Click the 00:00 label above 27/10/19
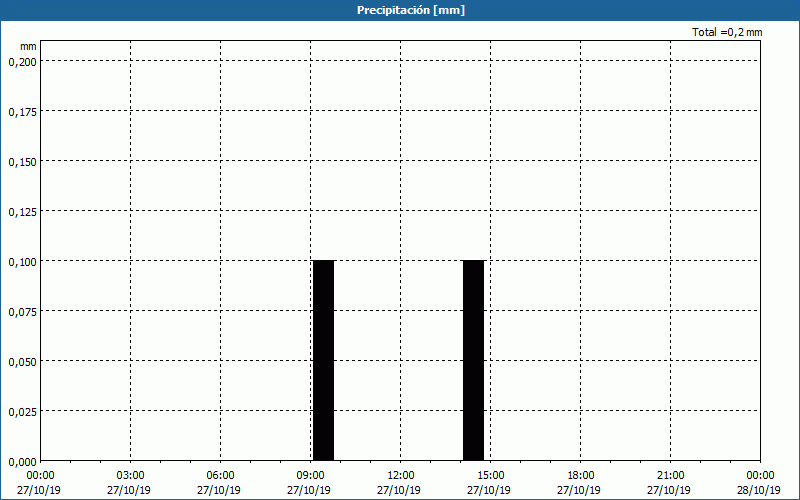The height and width of the screenshot is (500, 800). click(x=40, y=476)
